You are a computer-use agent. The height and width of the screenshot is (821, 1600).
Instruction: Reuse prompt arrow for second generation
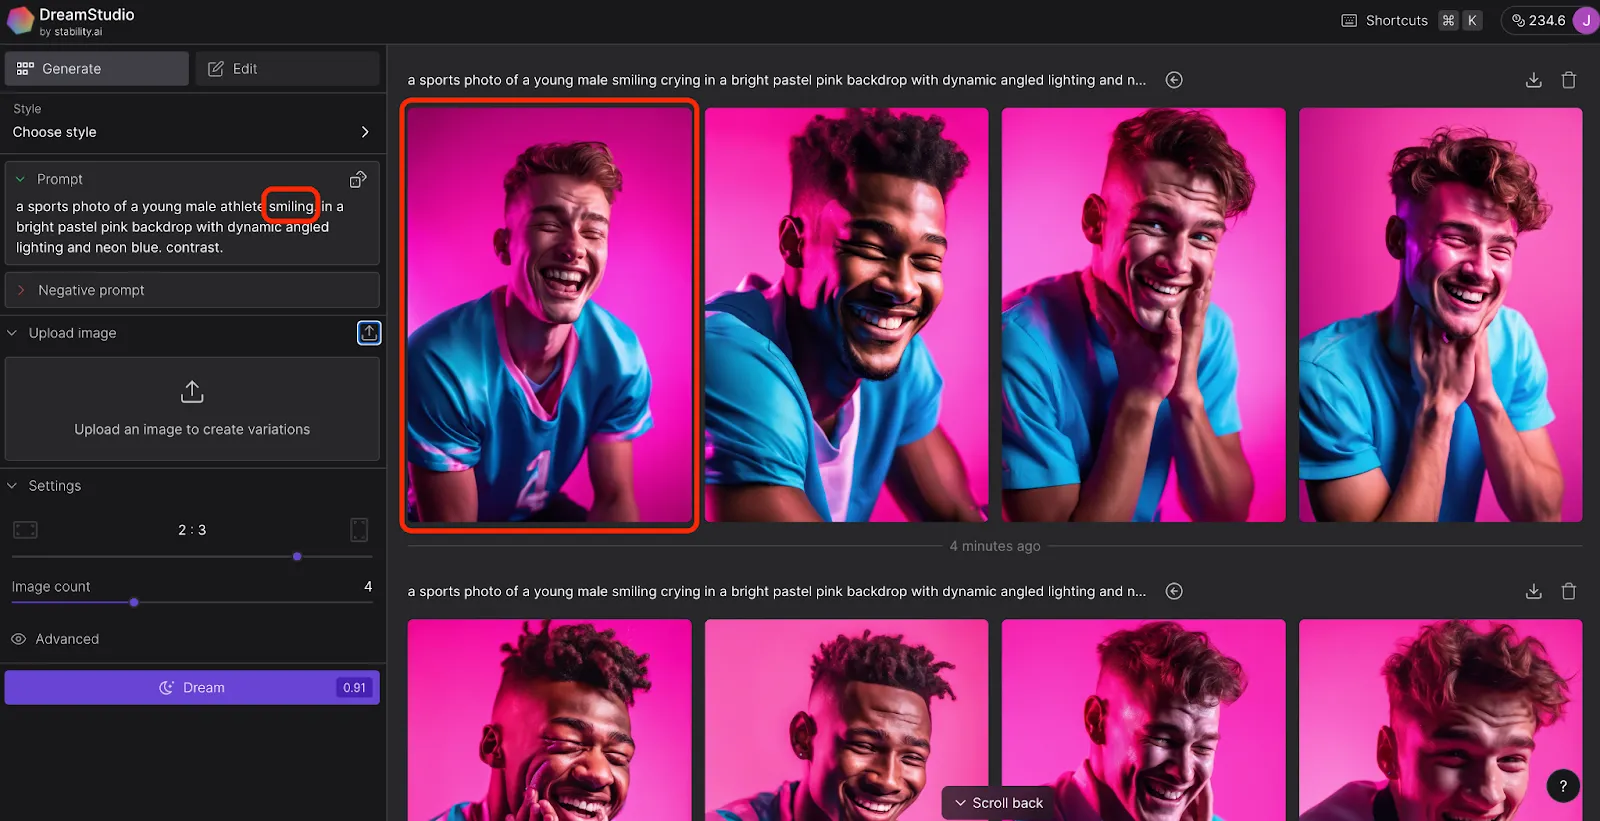pyautogui.click(x=1174, y=592)
